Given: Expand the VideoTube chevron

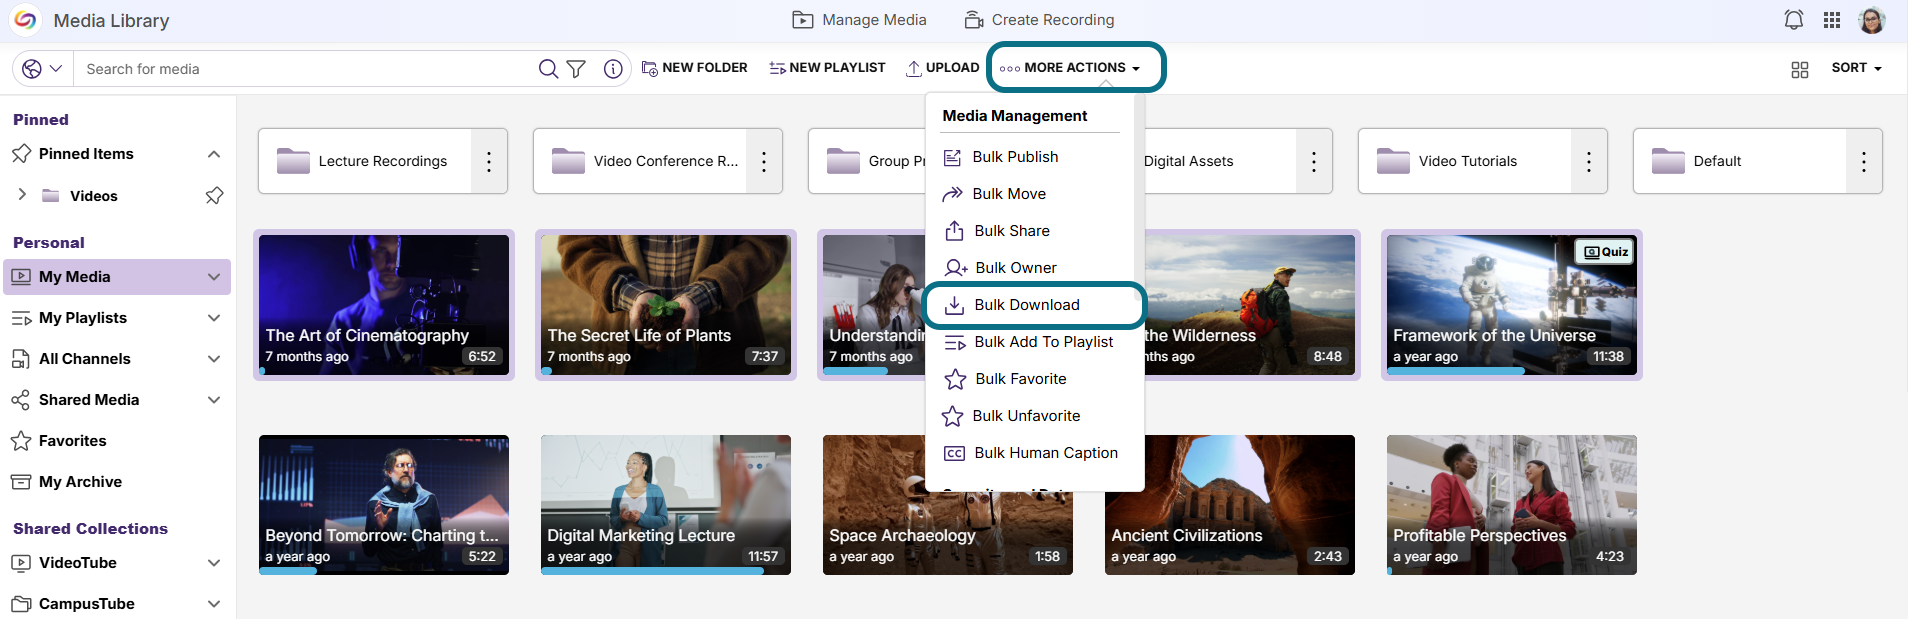Looking at the screenshot, I should [214, 563].
